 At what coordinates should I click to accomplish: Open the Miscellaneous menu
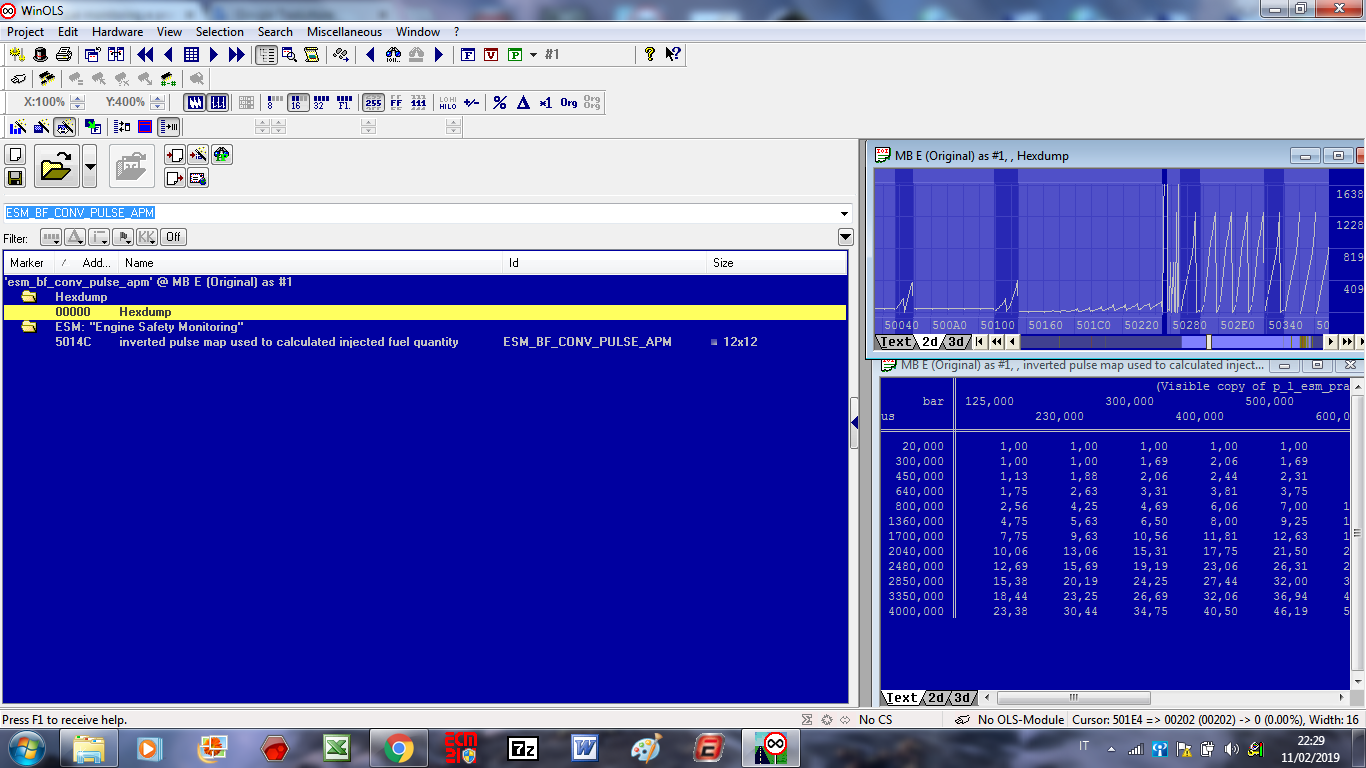pos(344,32)
